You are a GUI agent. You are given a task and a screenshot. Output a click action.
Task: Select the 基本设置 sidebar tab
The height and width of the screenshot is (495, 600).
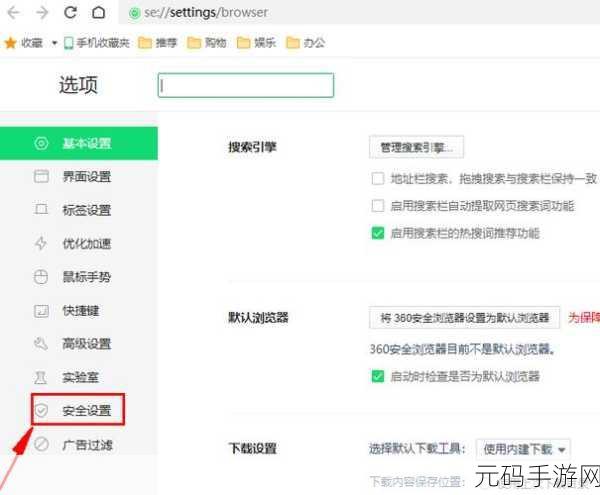coord(79,143)
